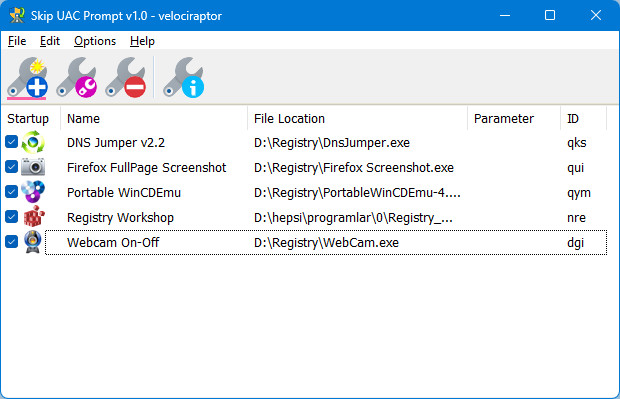This screenshot has height=399, width=620.
Task: Click the add new application wrench icon
Action: pos(27,78)
